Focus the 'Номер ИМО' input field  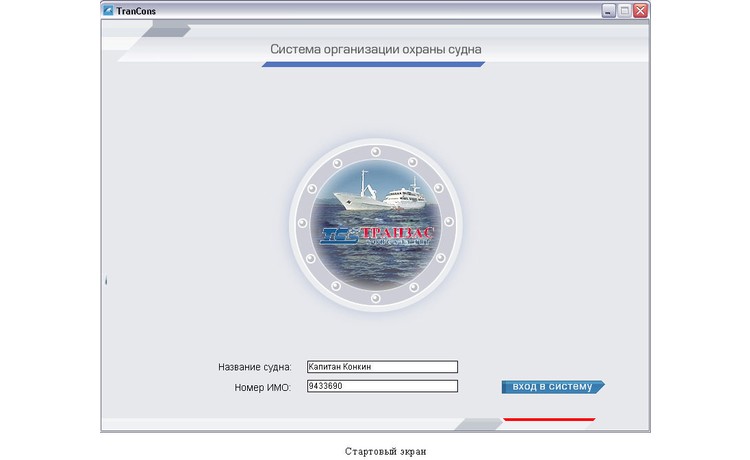pyautogui.click(x=381, y=386)
